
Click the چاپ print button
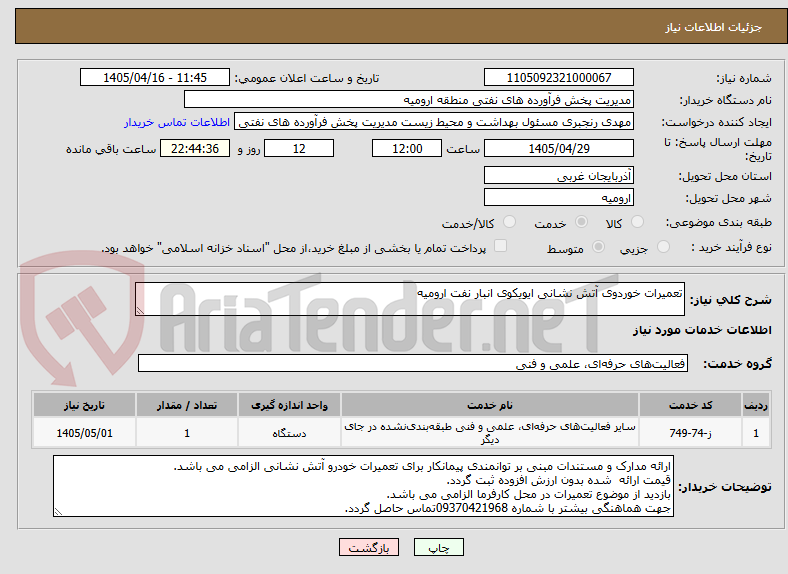pos(439,547)
